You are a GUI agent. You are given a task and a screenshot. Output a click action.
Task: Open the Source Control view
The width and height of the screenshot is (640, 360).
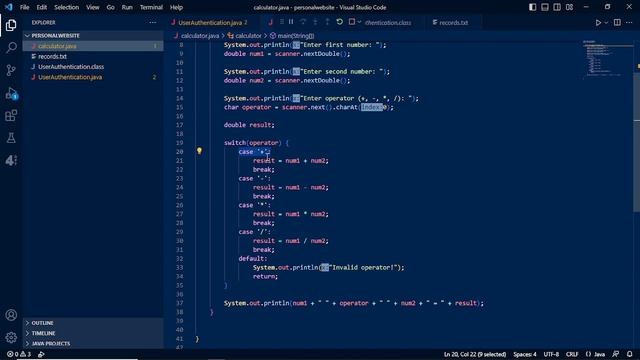click(11, 70)
